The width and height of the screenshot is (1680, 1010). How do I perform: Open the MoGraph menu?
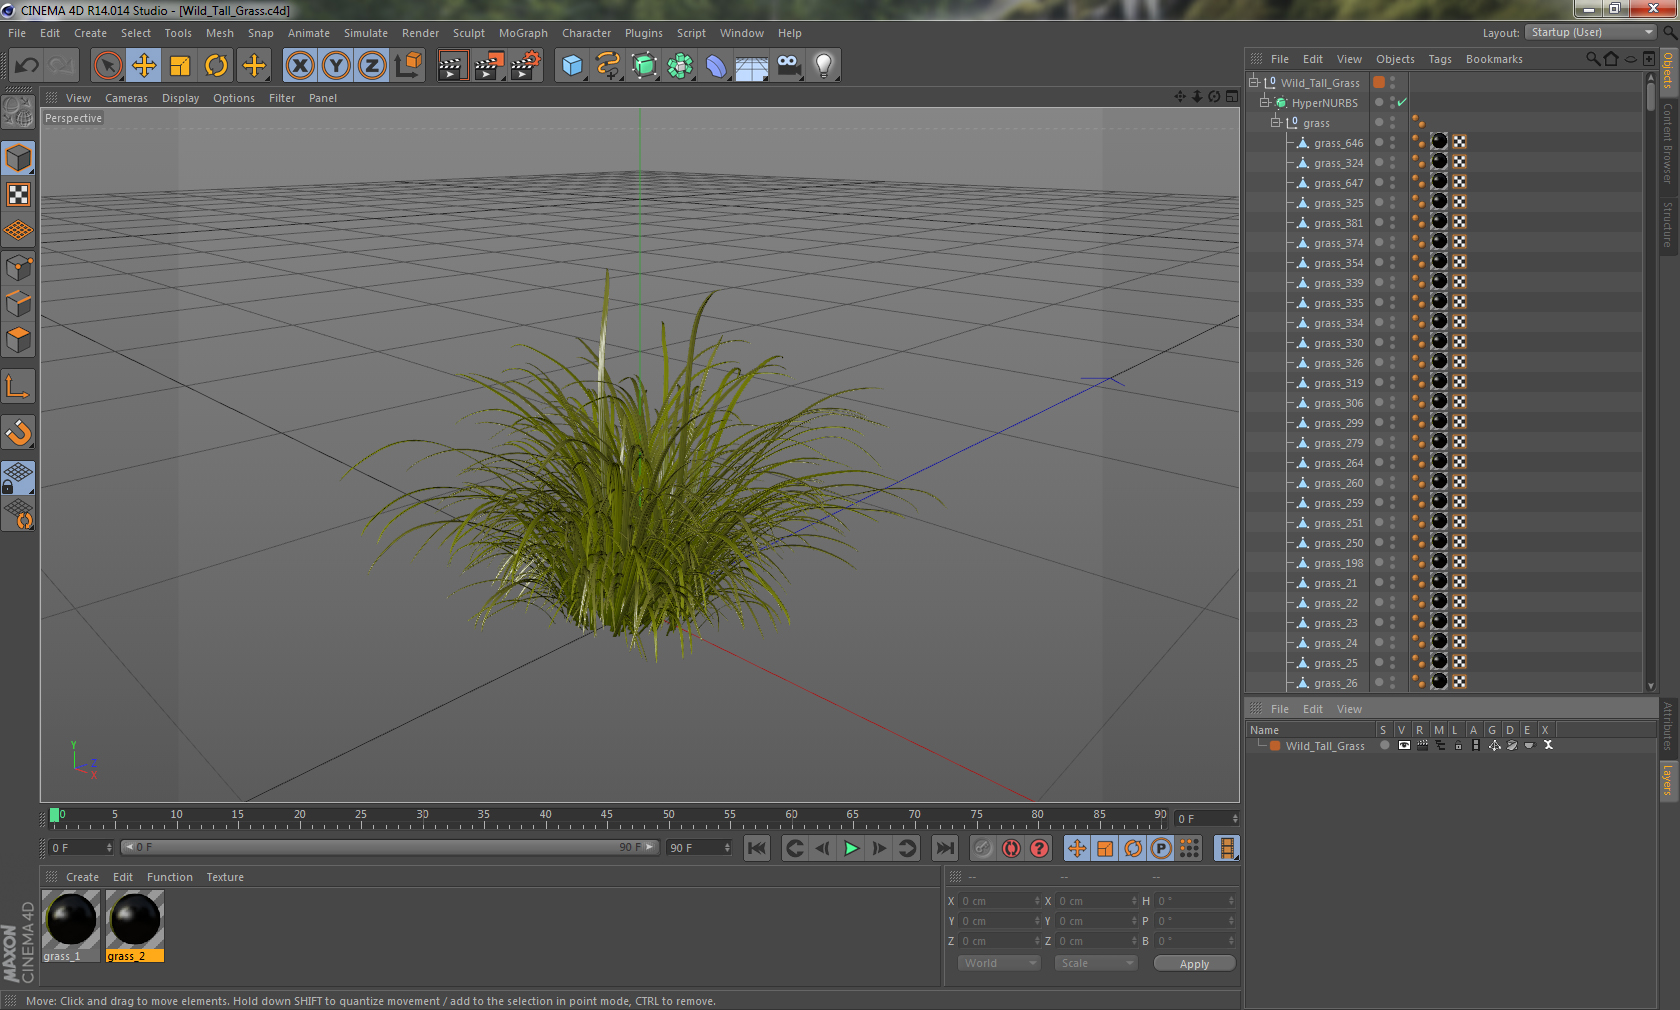point(523,33)
